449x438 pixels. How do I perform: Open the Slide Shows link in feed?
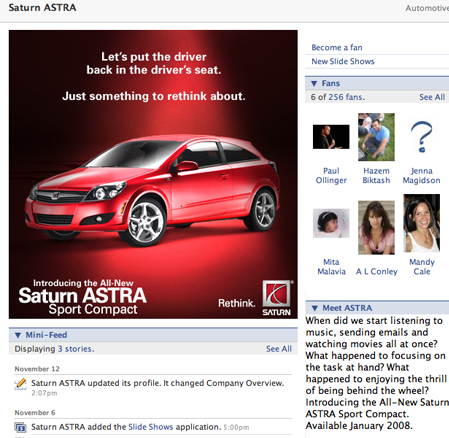[x=151, y=427]
